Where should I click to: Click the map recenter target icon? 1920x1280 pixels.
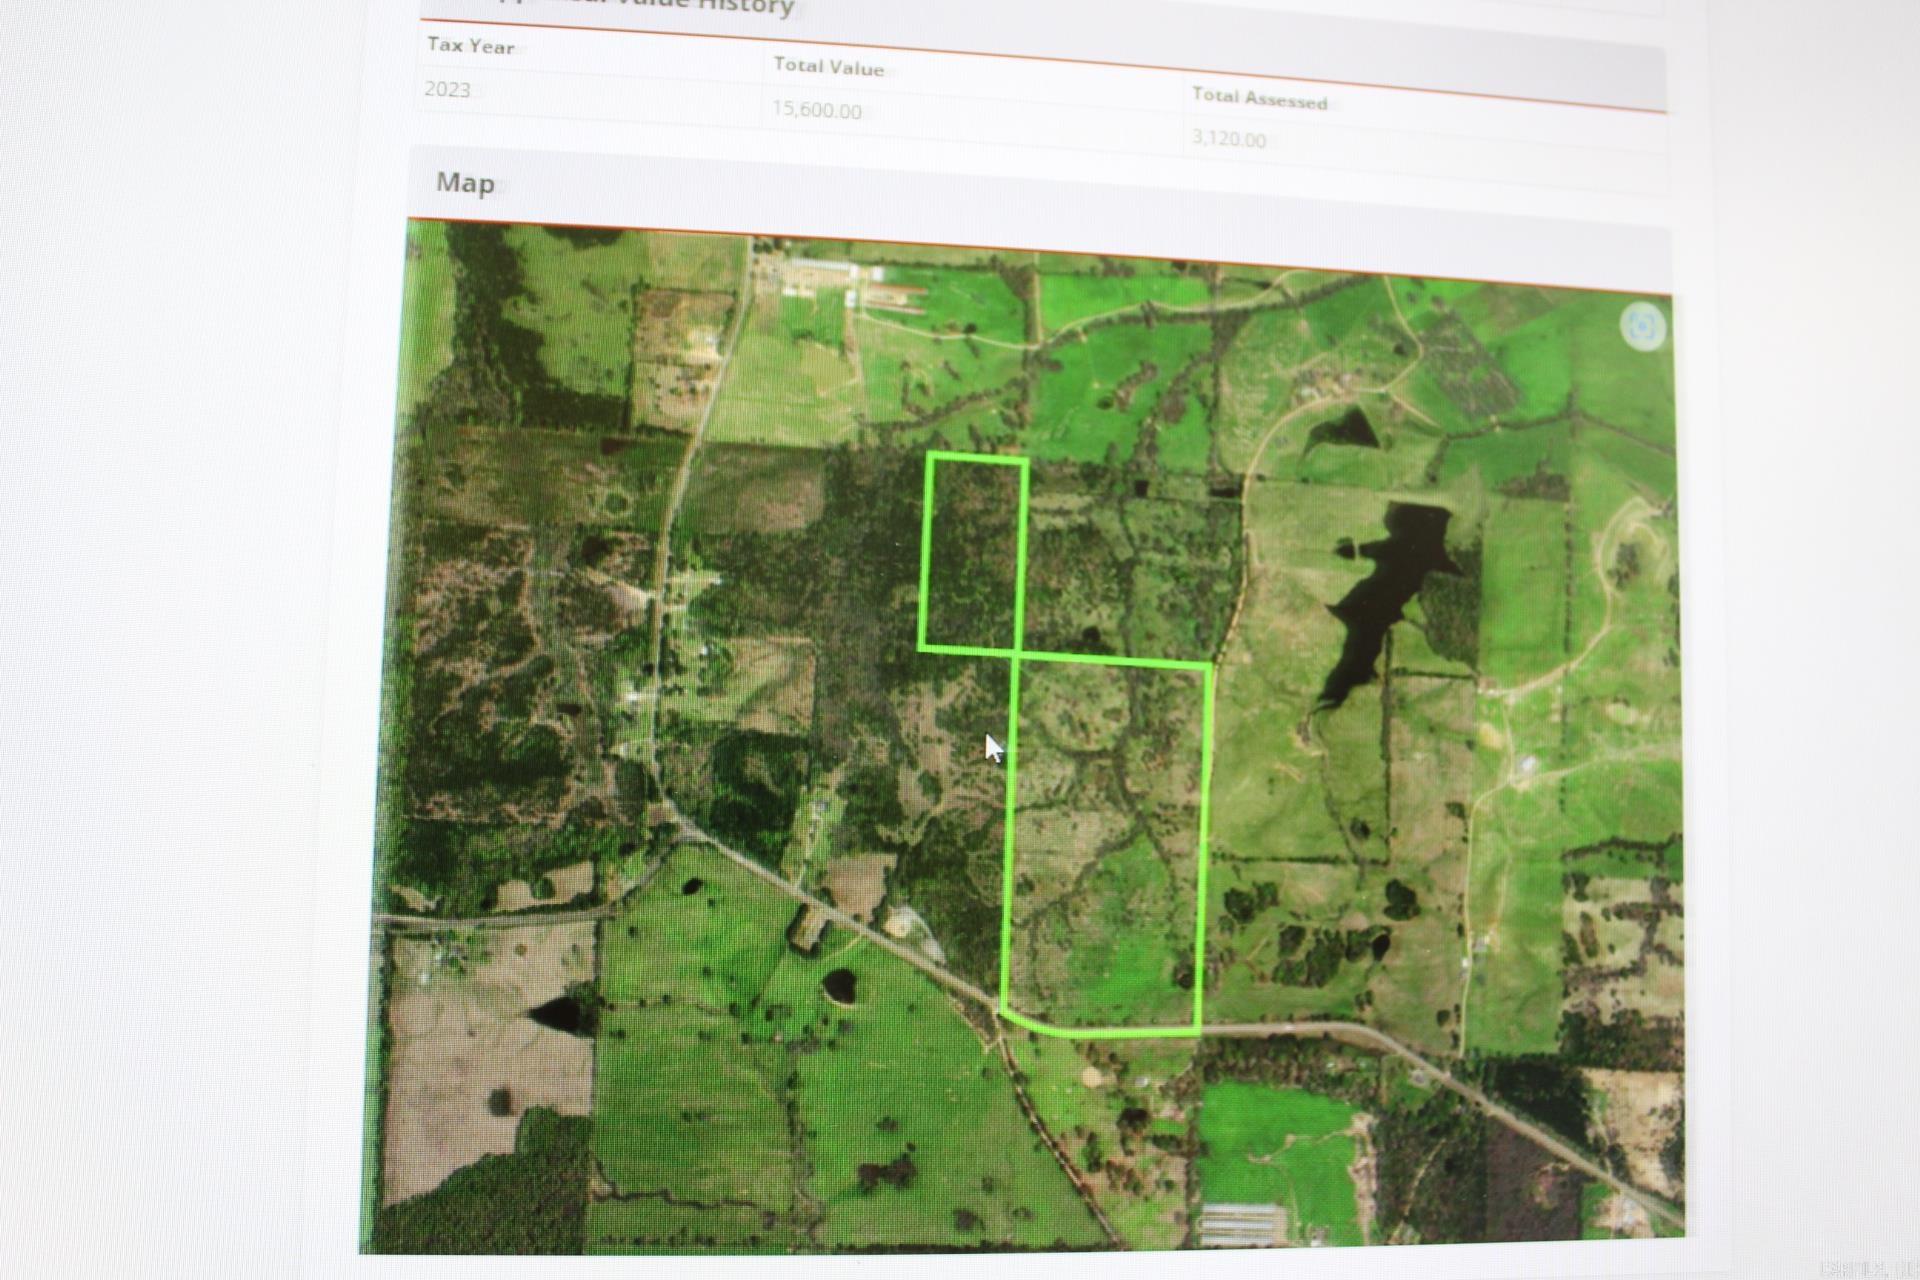[1643, 326]
